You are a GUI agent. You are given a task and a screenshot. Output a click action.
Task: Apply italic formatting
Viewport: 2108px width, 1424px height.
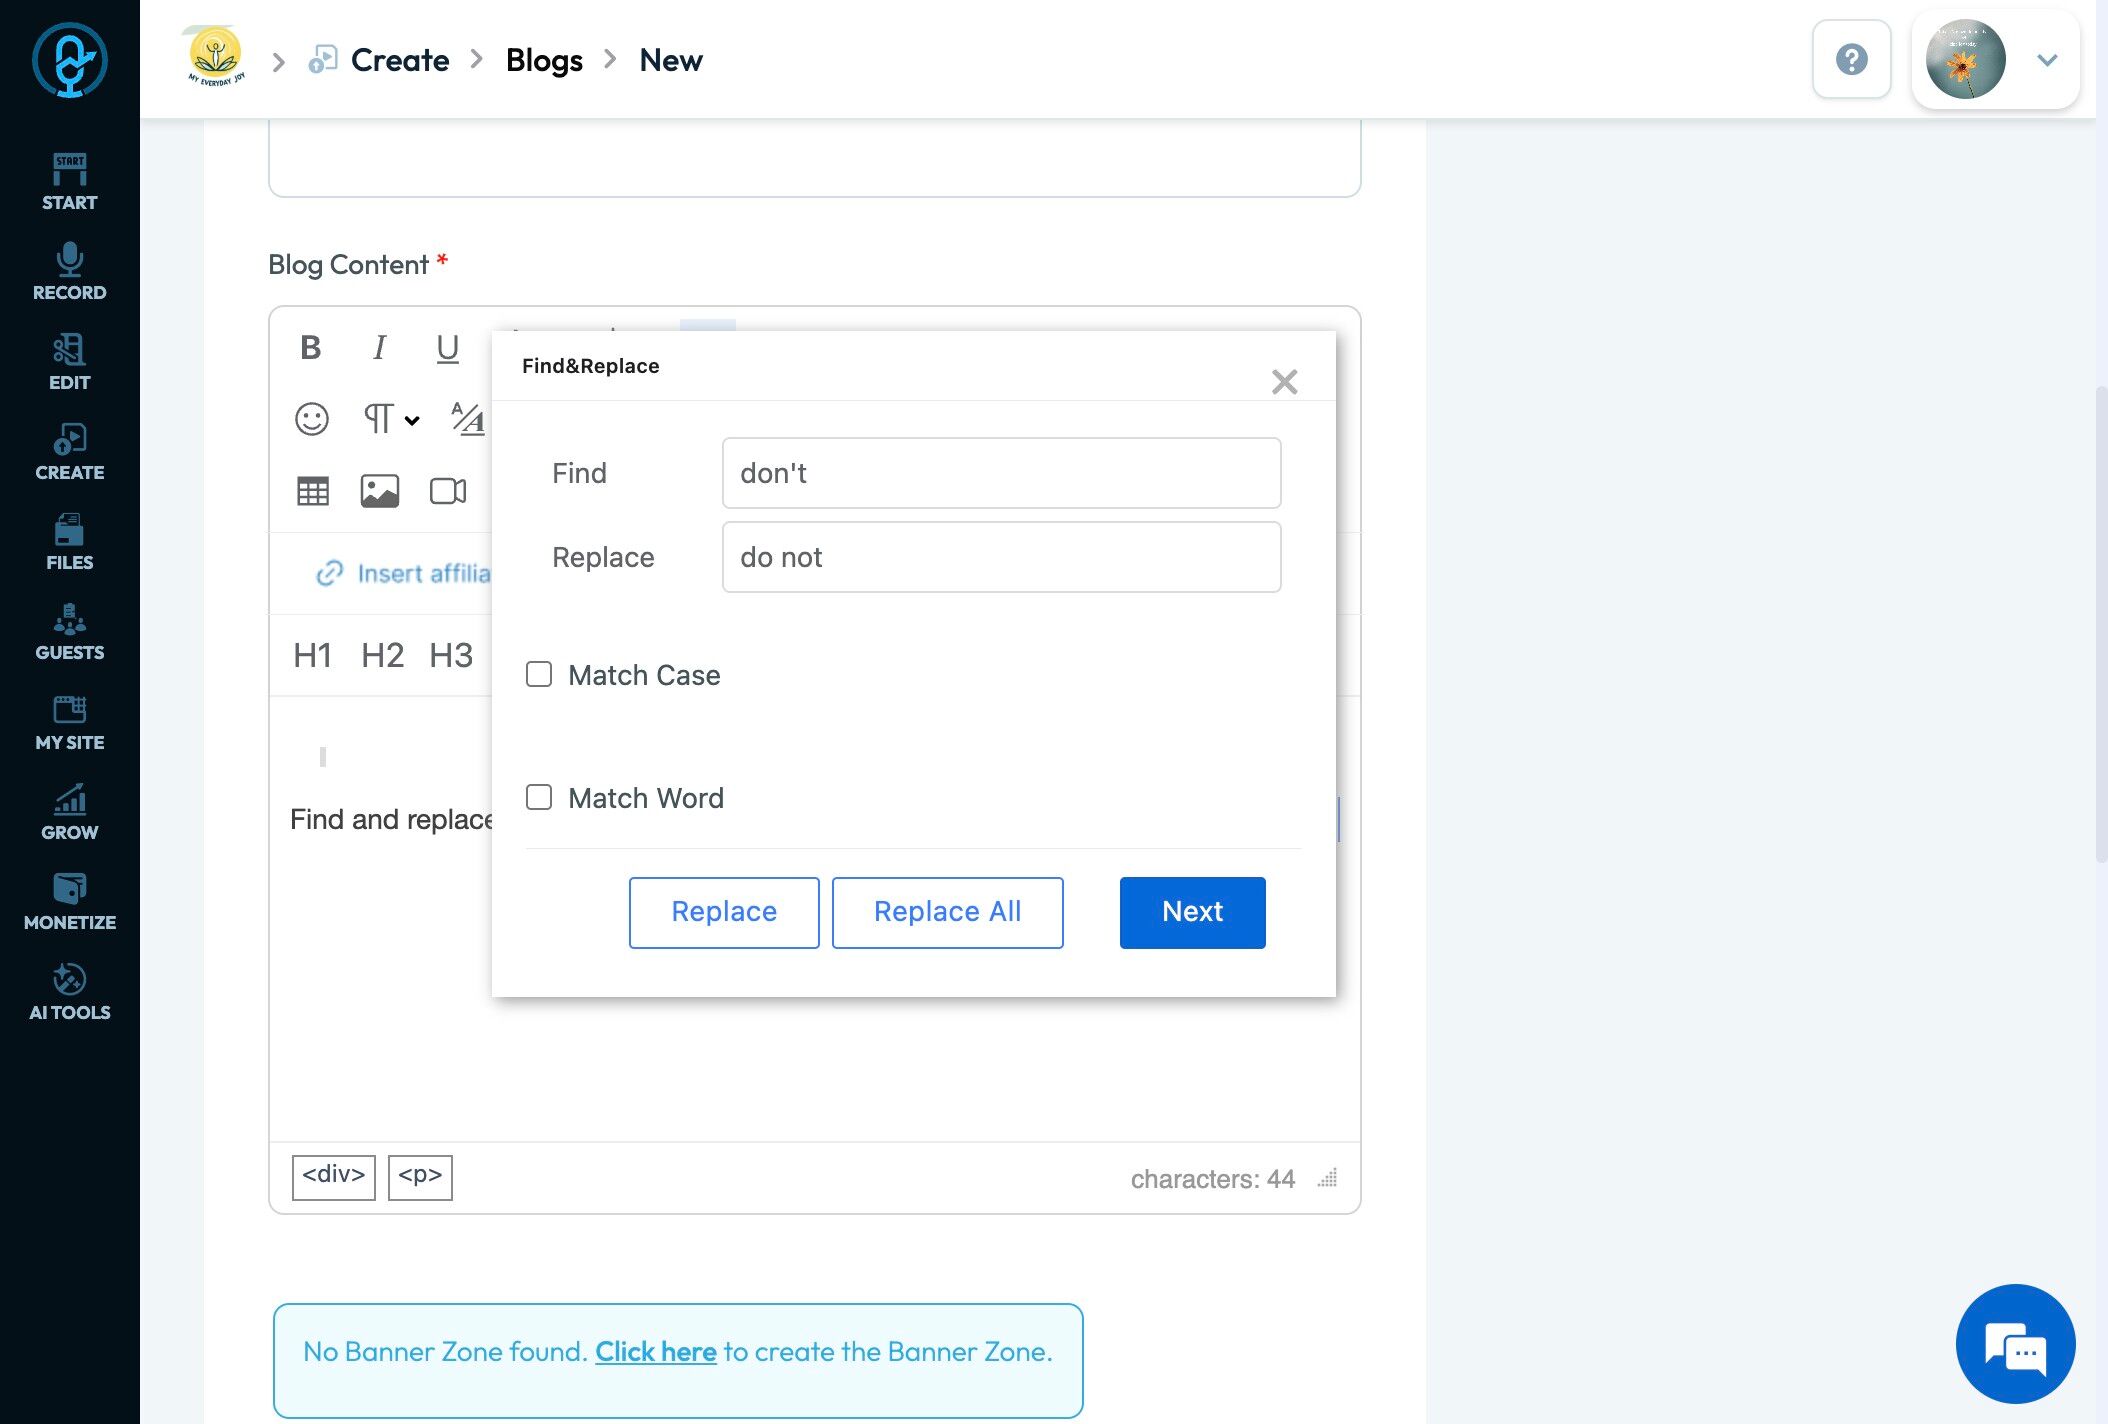point(379,348)
